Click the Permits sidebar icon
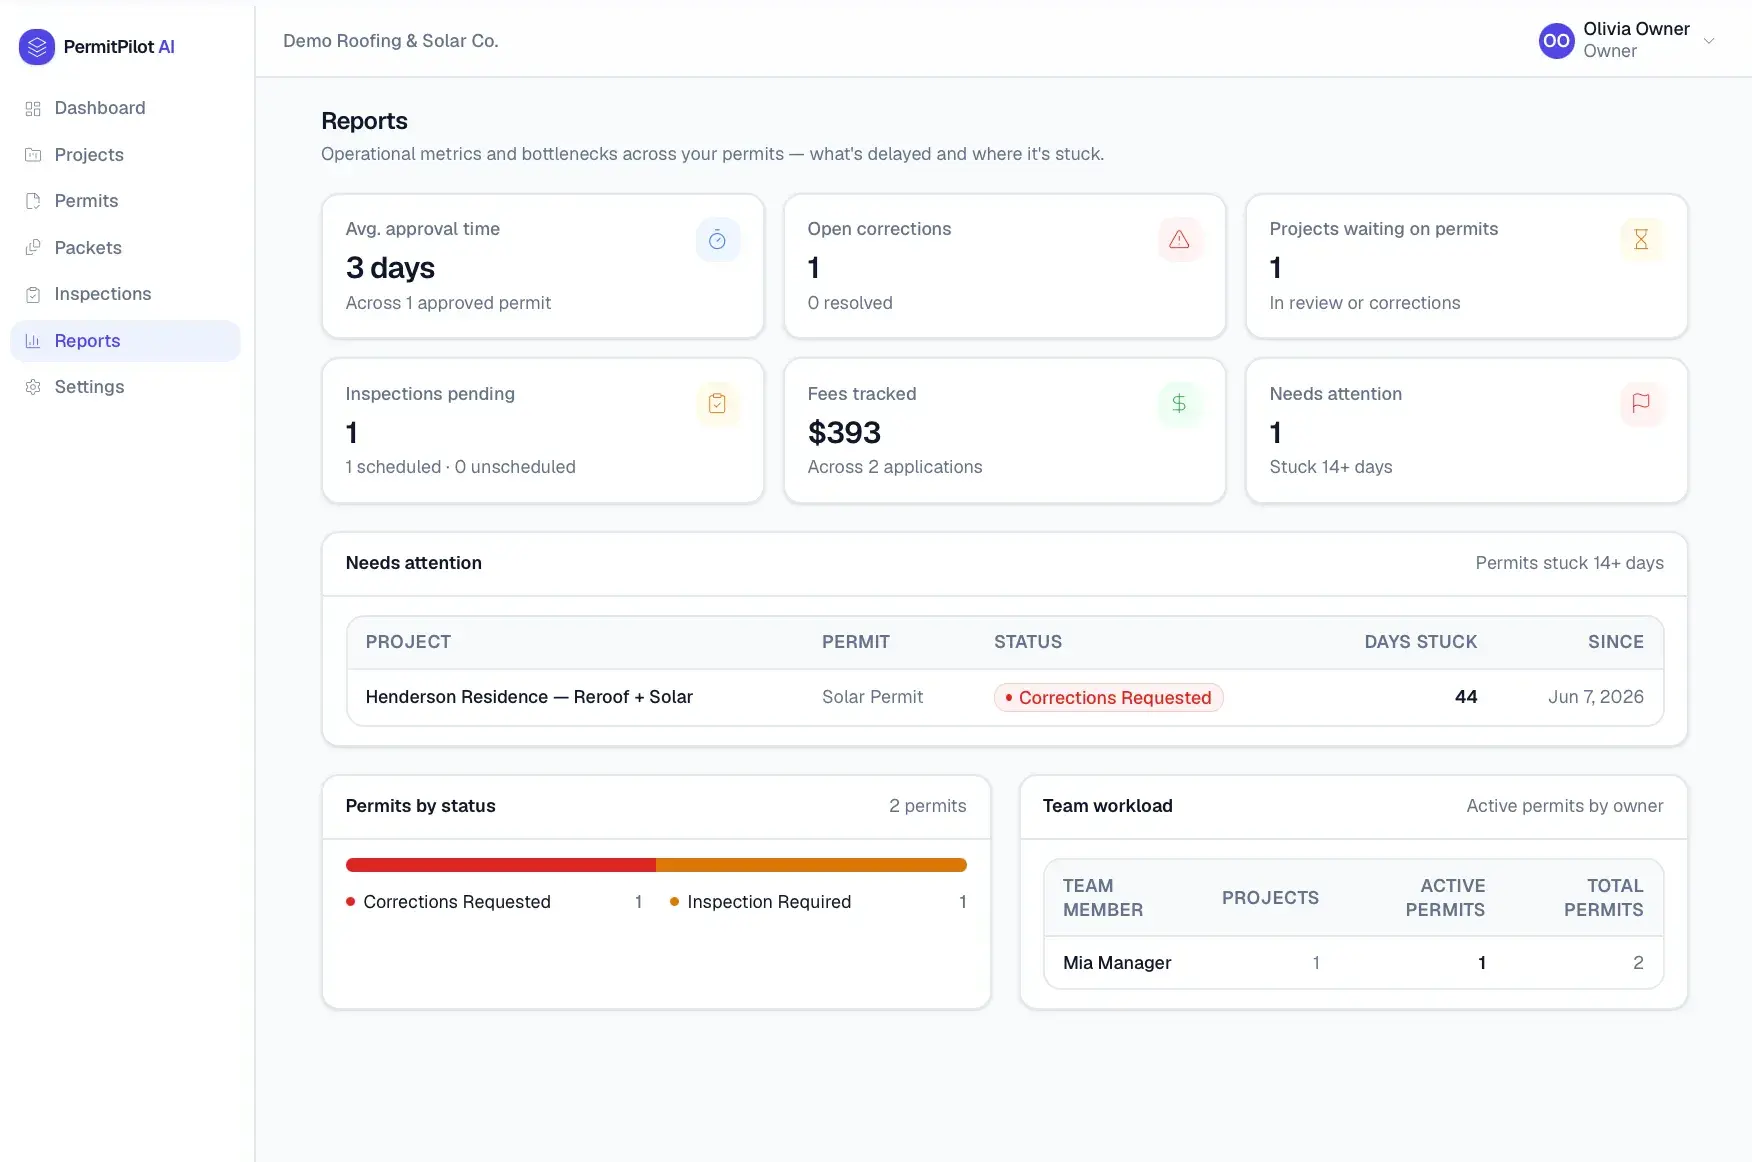This screenshot has height=1162, width=1752. (33, 201)
